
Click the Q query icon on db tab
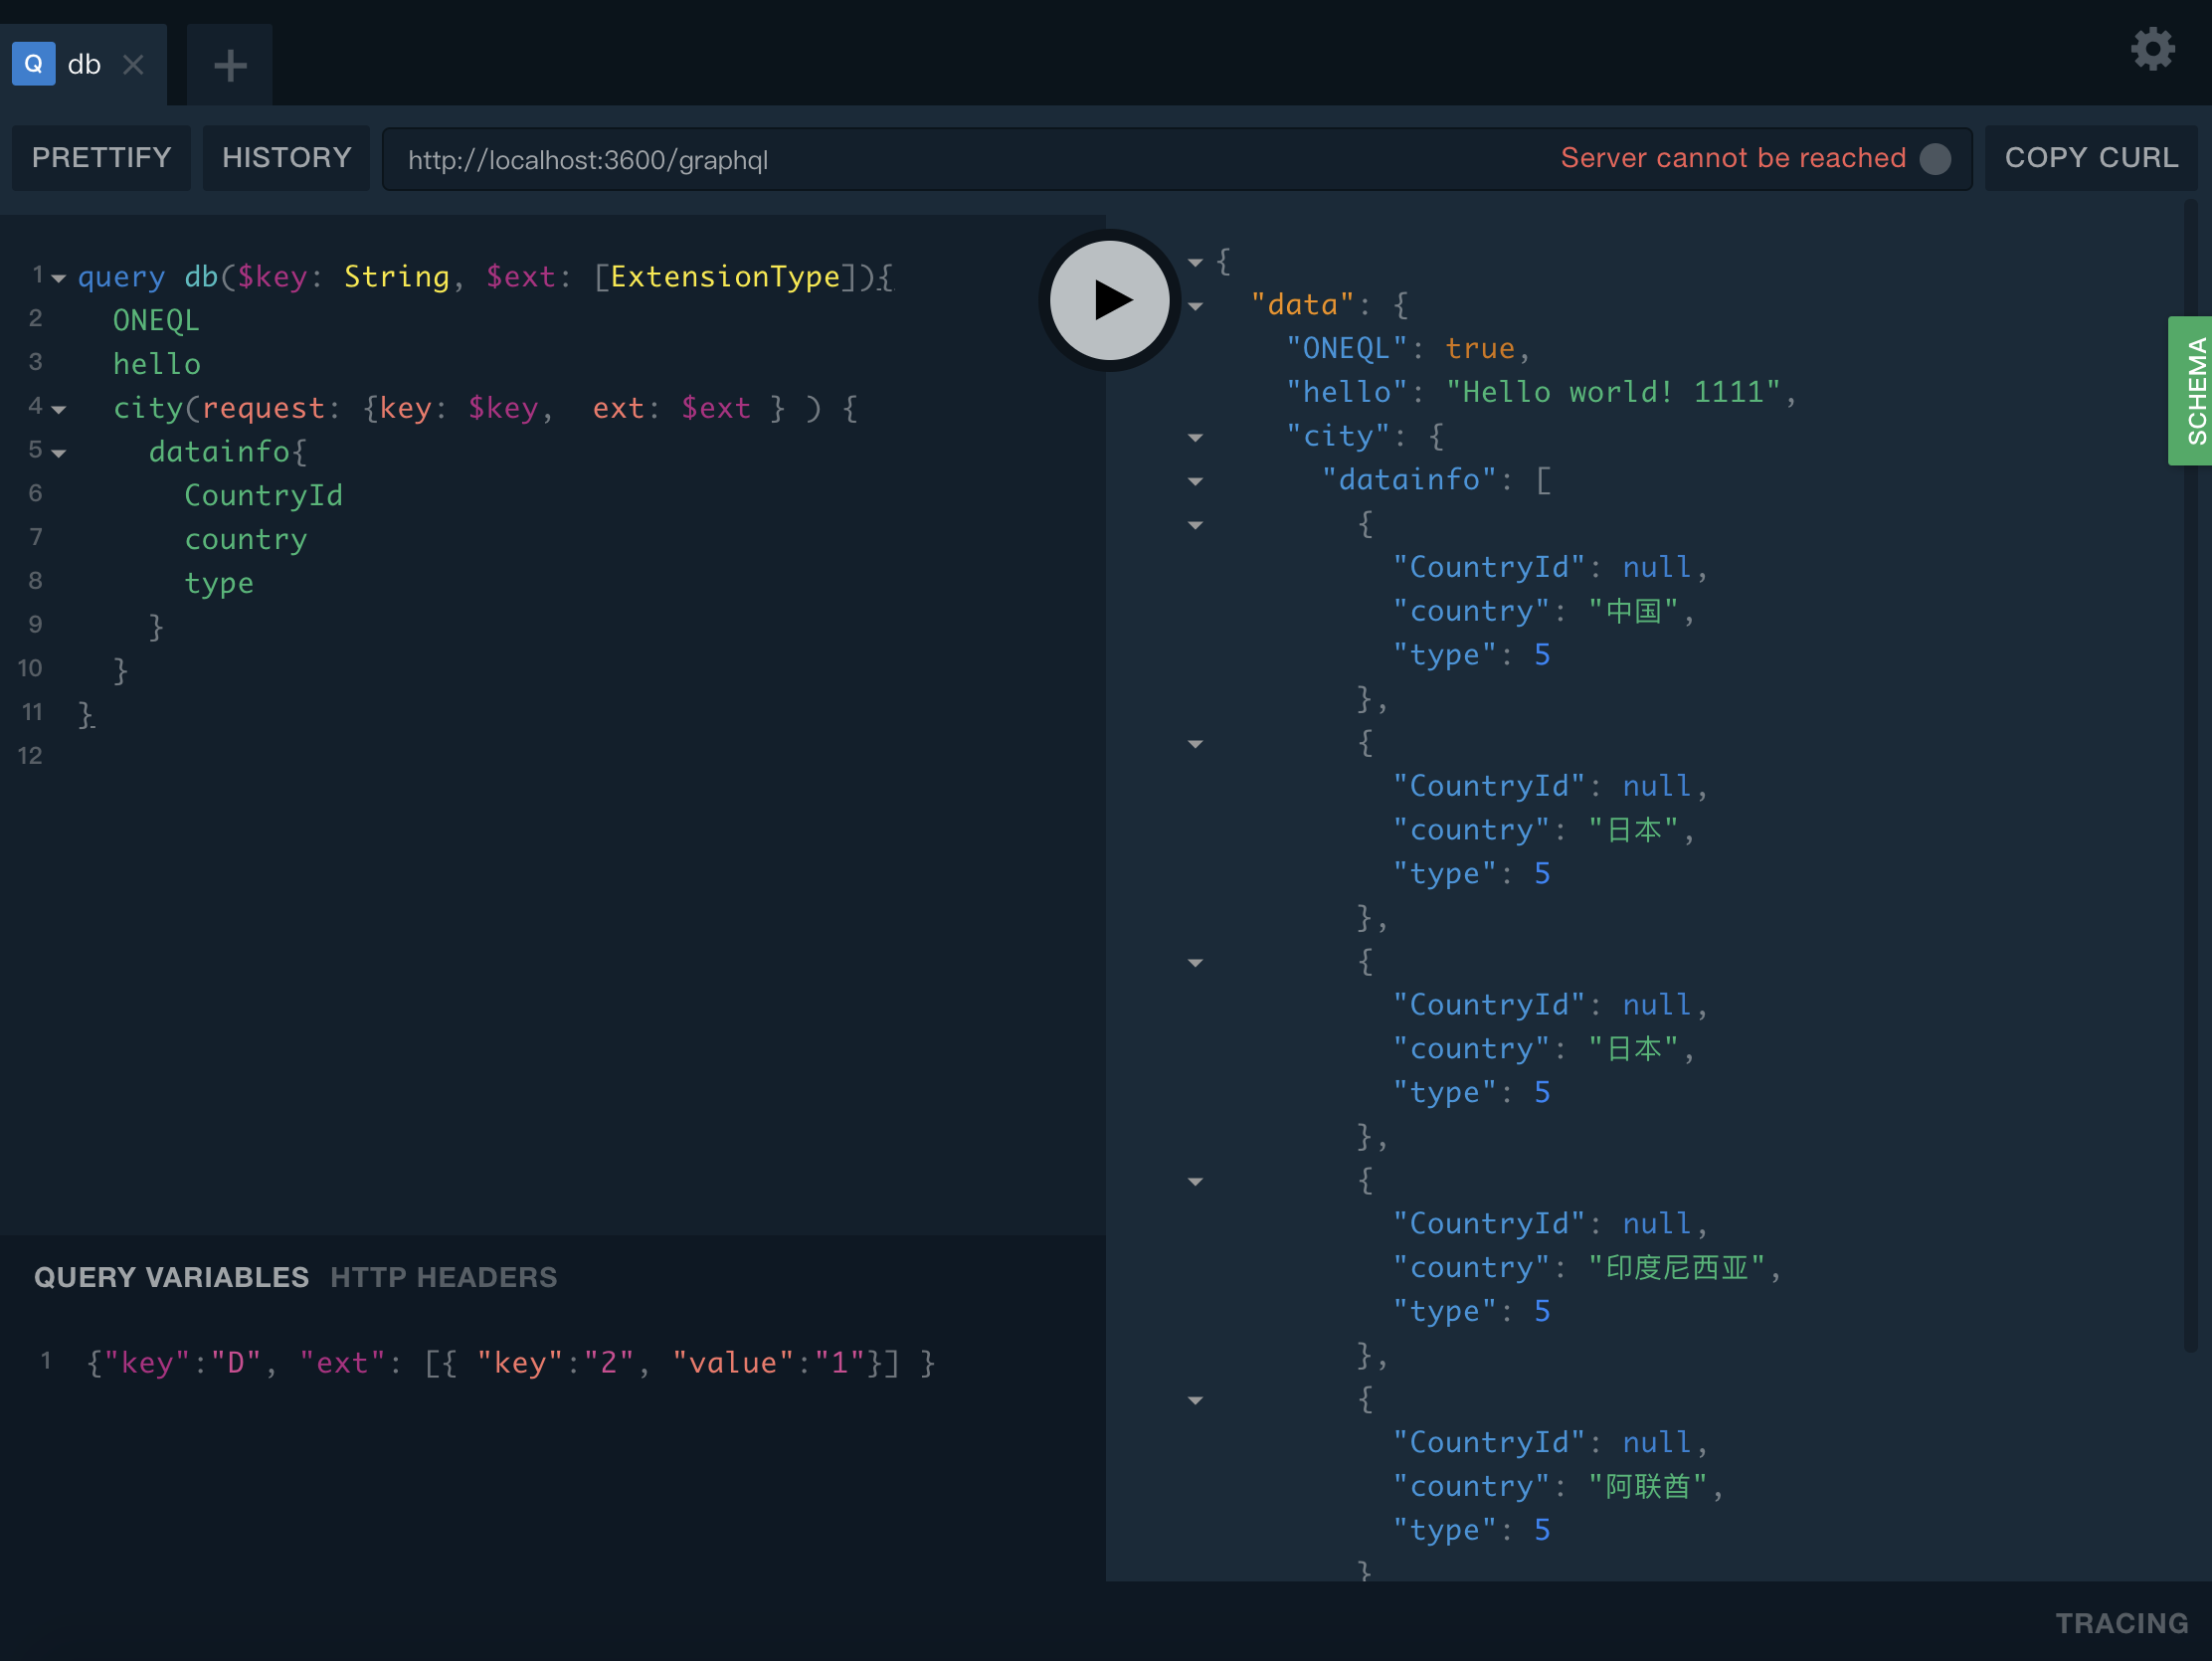click(33, 64)
